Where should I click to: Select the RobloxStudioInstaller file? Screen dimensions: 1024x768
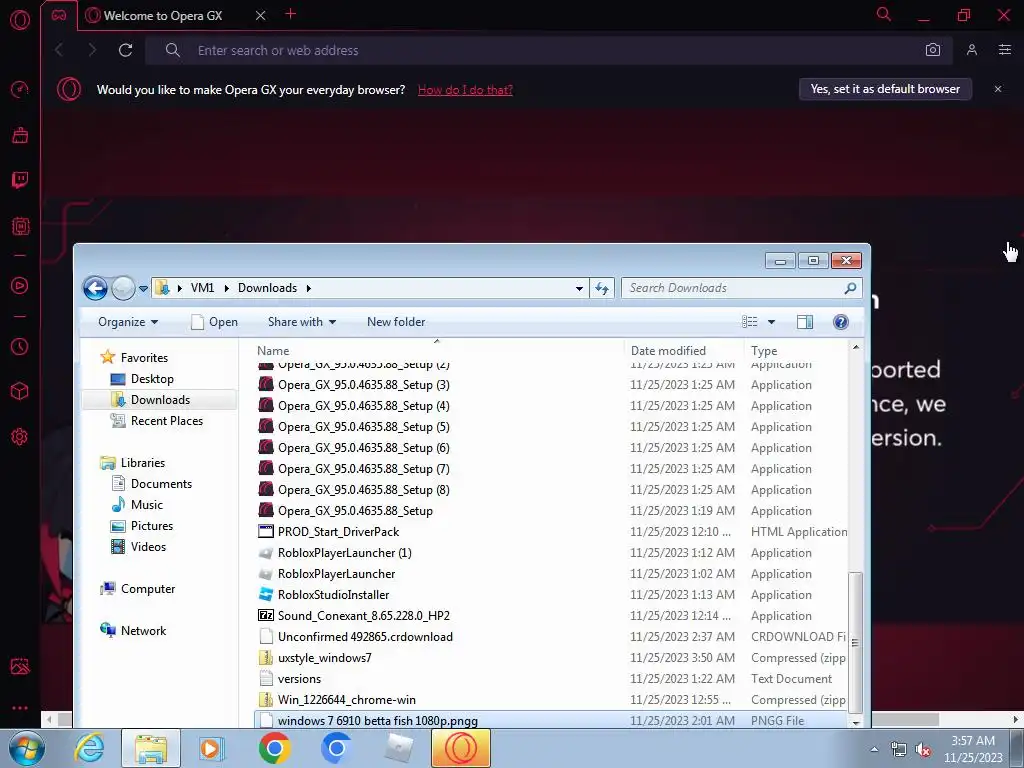pyautogui.click(x=333, y=595)
